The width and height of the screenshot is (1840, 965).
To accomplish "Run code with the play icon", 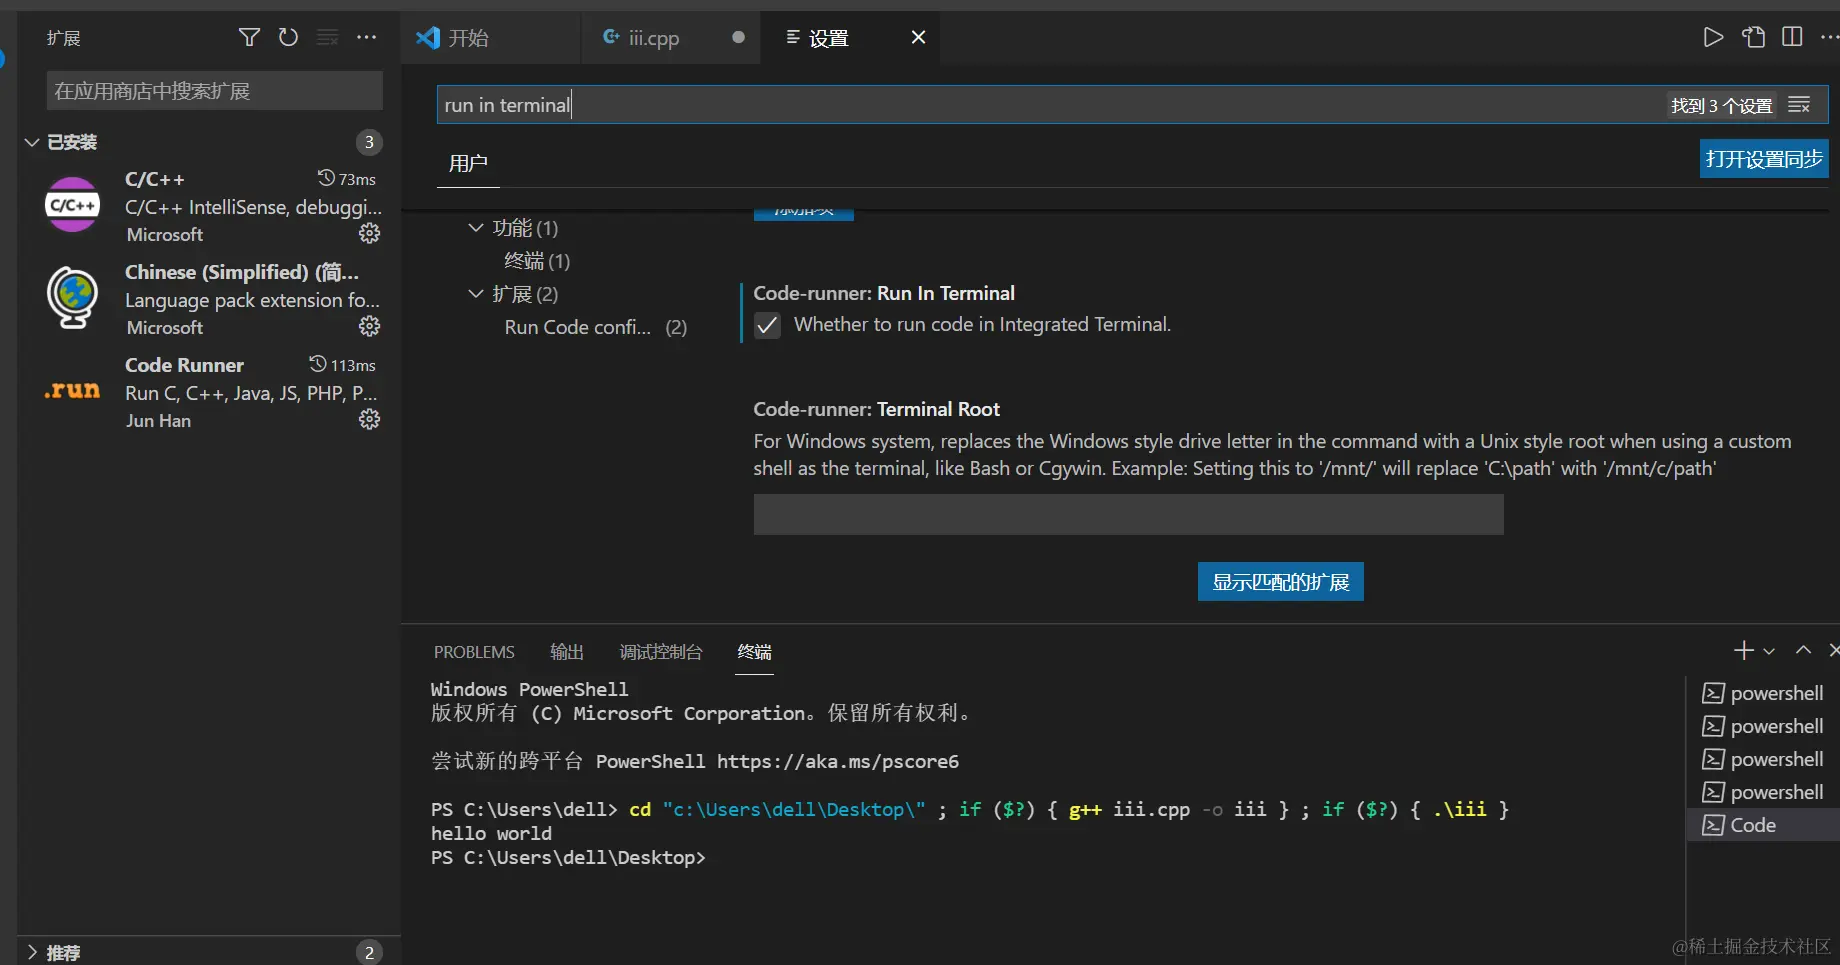I will coord(1713,38).
